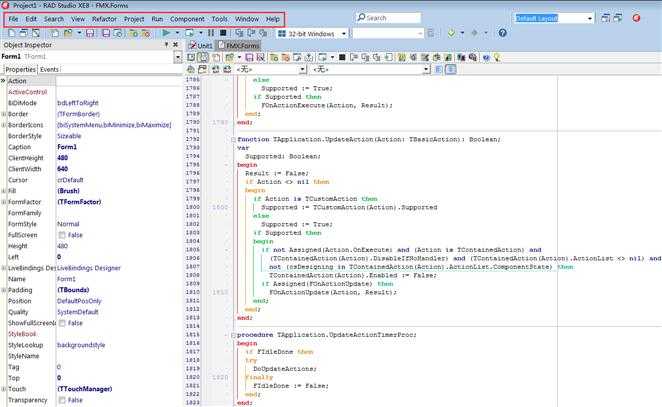Open the Tools menu
The height and width of the screenshot is (407, 662).
tap(220, 19)
